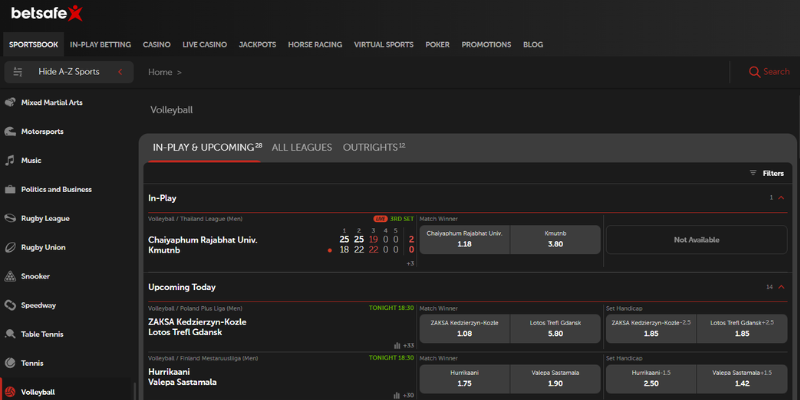Click the Home breadcrumb link
800x400 pixels.
160,72
